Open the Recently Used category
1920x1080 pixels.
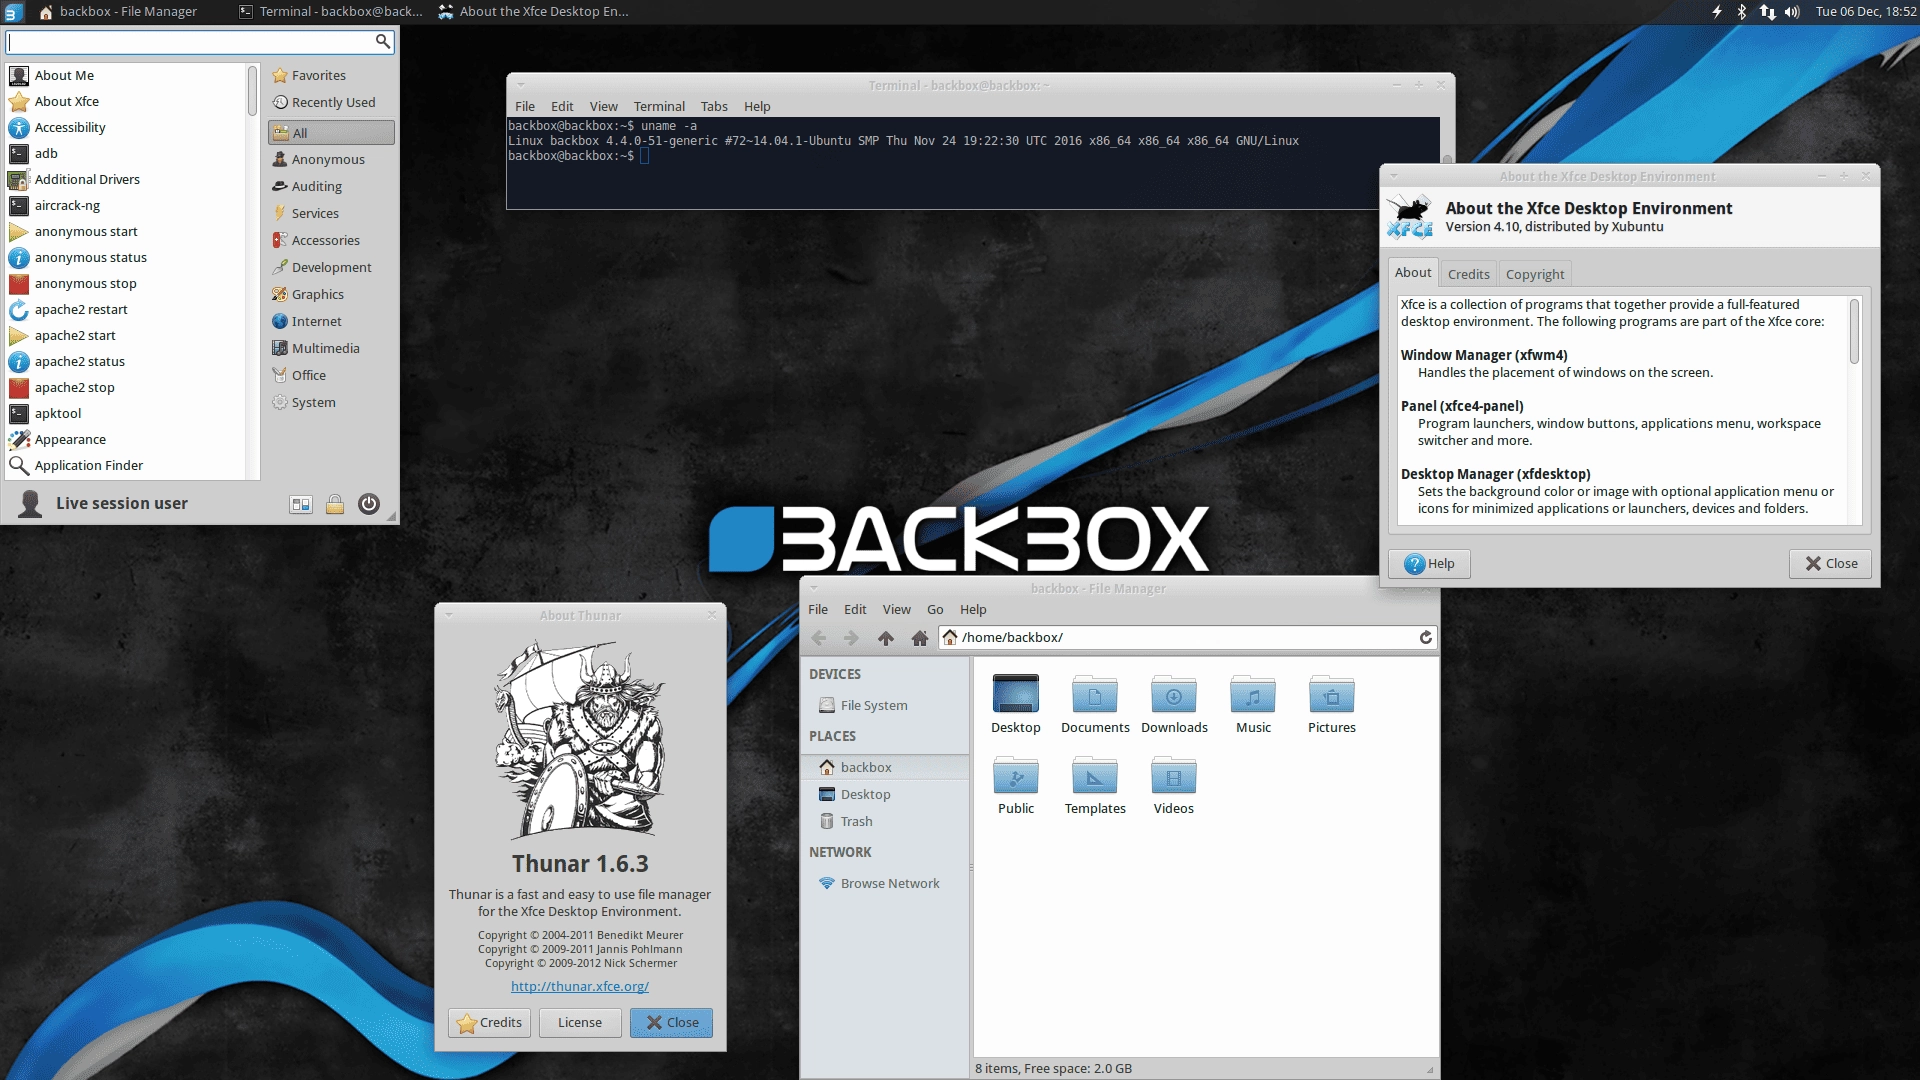click(x=331, y=102)
